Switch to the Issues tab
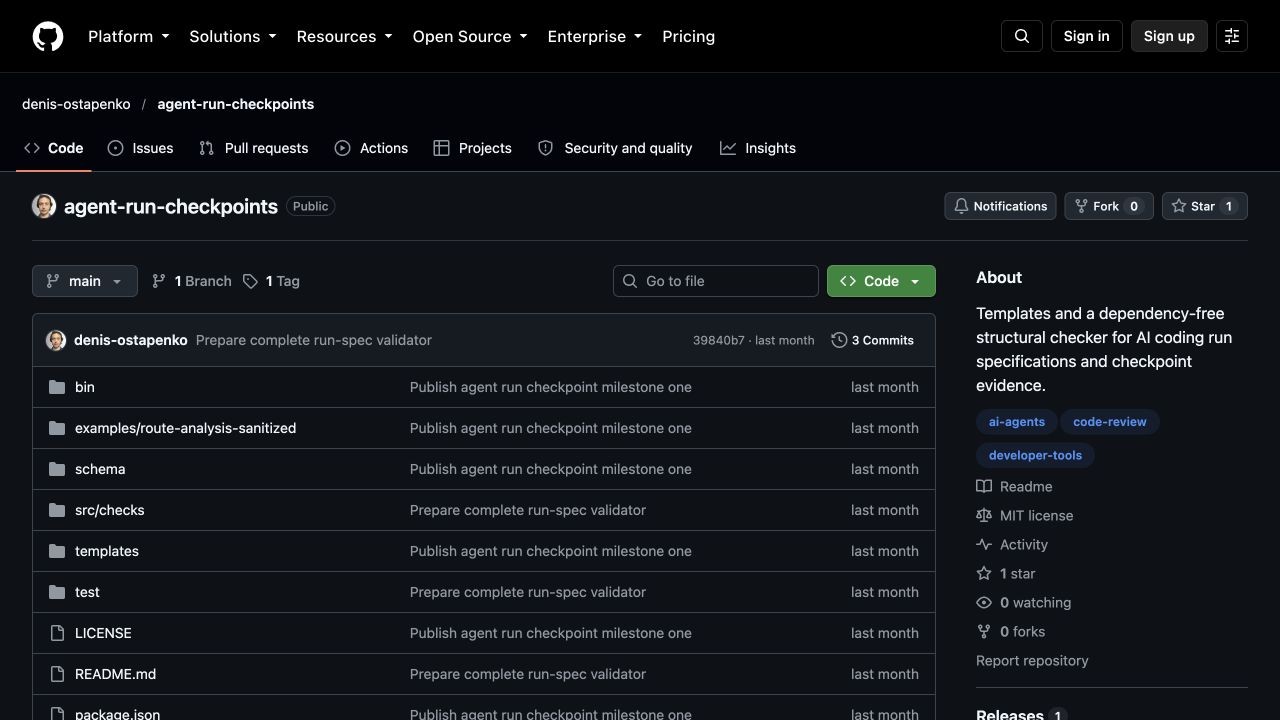Viewport: 1280px width, 720px height. tap(141, 148)
